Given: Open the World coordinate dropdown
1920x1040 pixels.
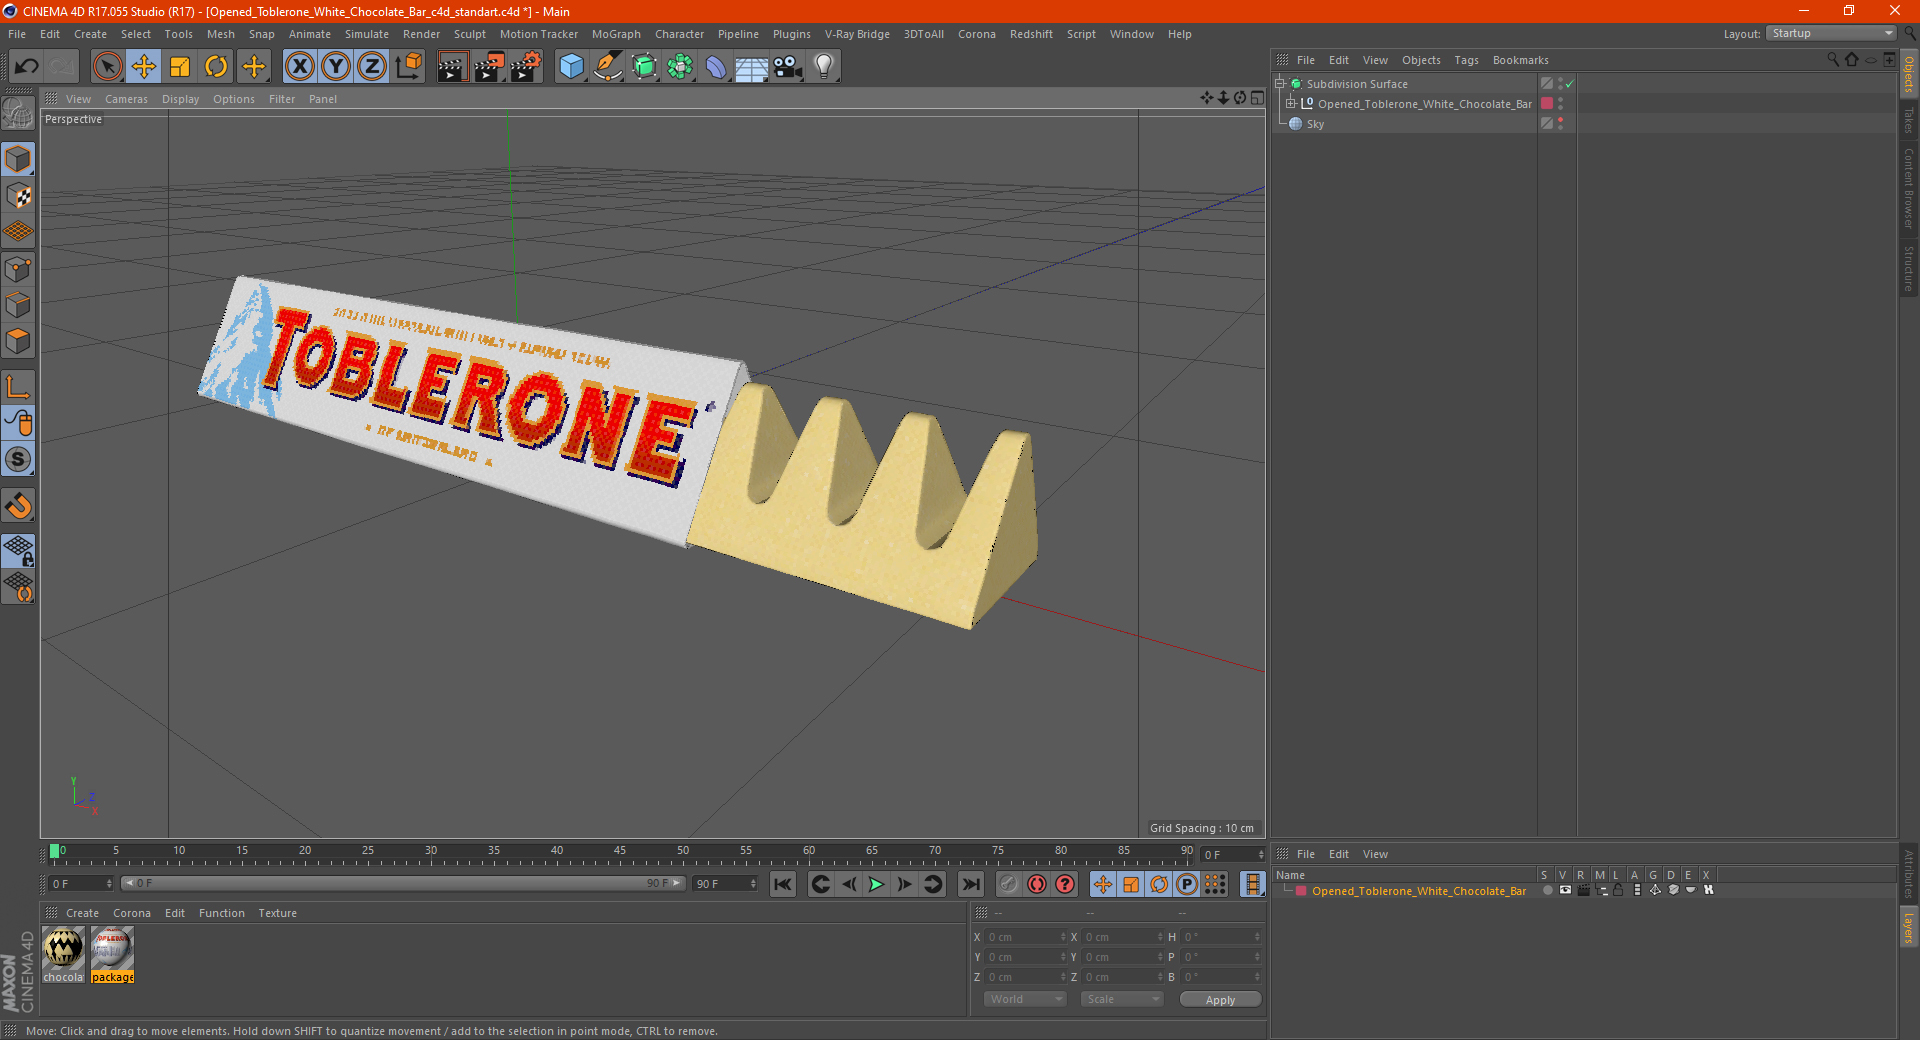Looking at the screenshot, I should 1025,999.
